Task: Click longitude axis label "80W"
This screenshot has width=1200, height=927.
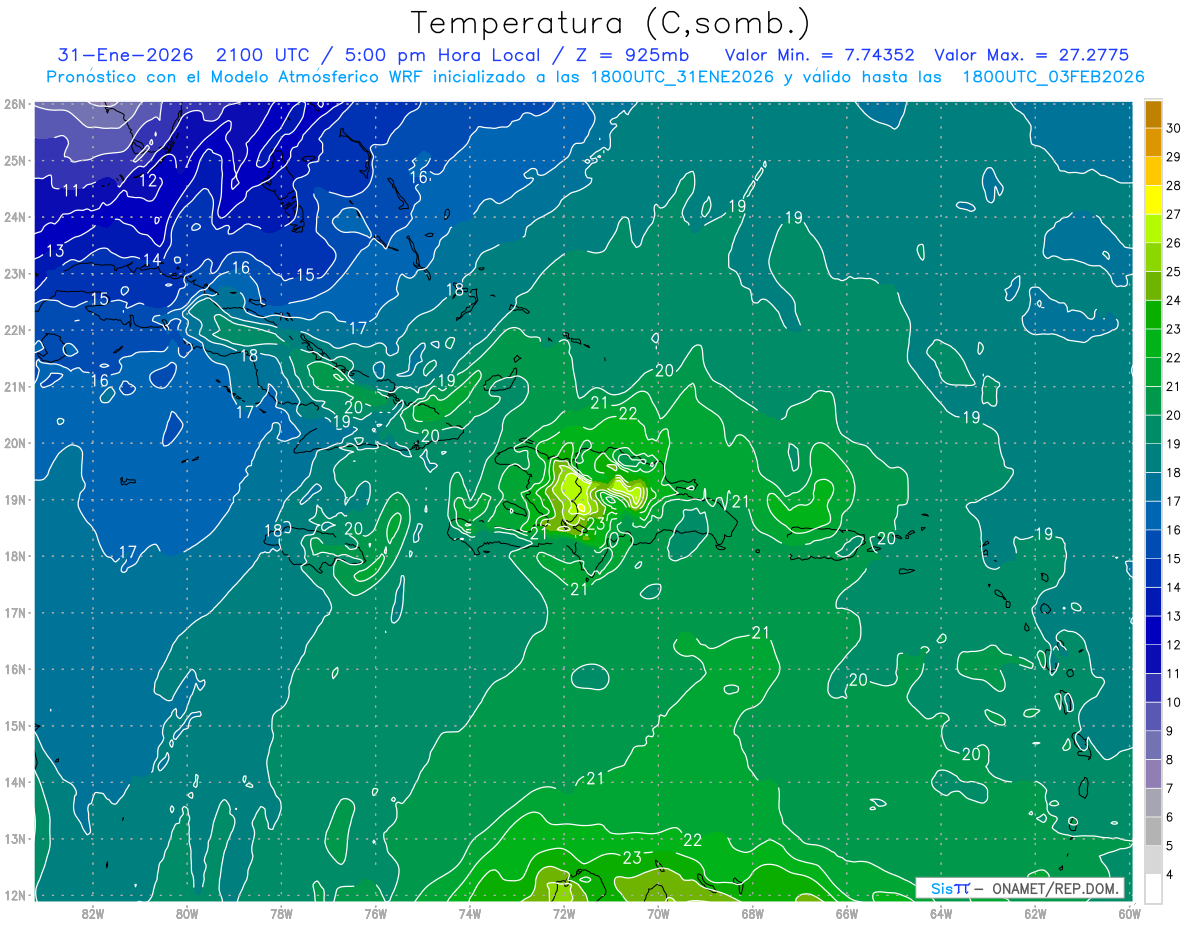Action: click(x=187, y=913)
